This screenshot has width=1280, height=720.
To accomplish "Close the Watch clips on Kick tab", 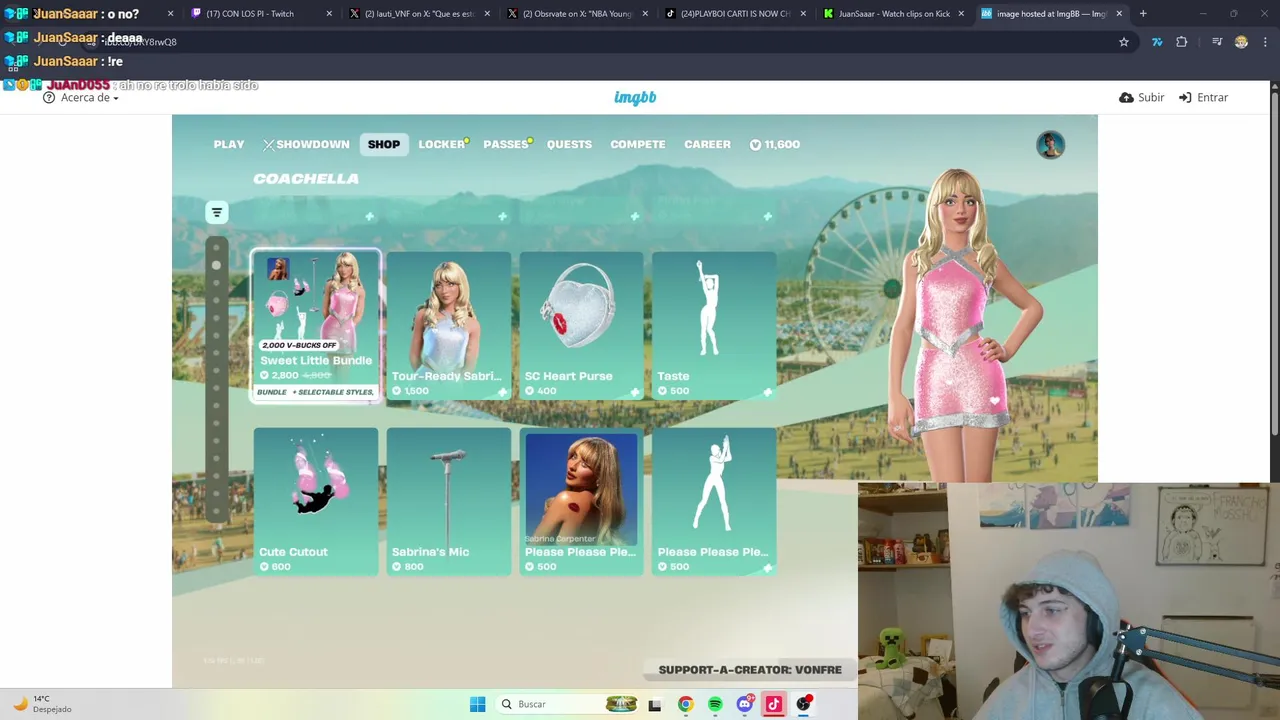I will (x=961, y=14).
